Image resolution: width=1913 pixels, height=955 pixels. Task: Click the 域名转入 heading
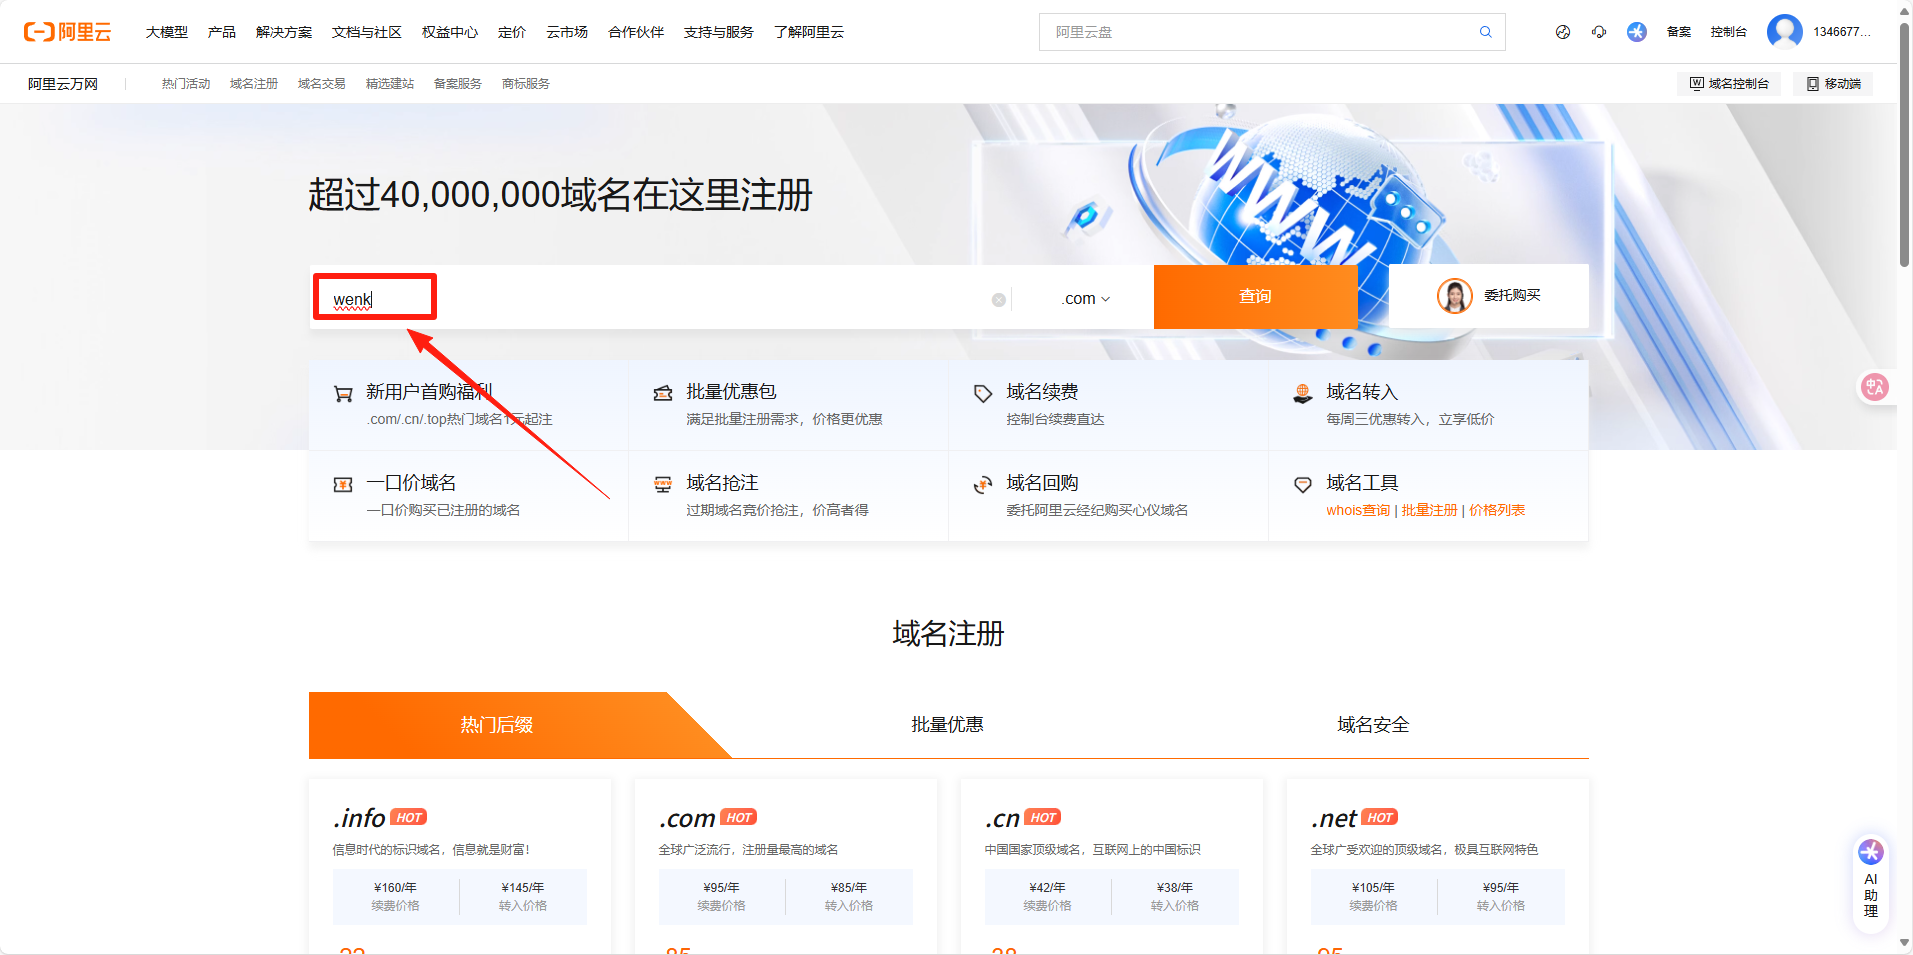[x=1362, y=392]
